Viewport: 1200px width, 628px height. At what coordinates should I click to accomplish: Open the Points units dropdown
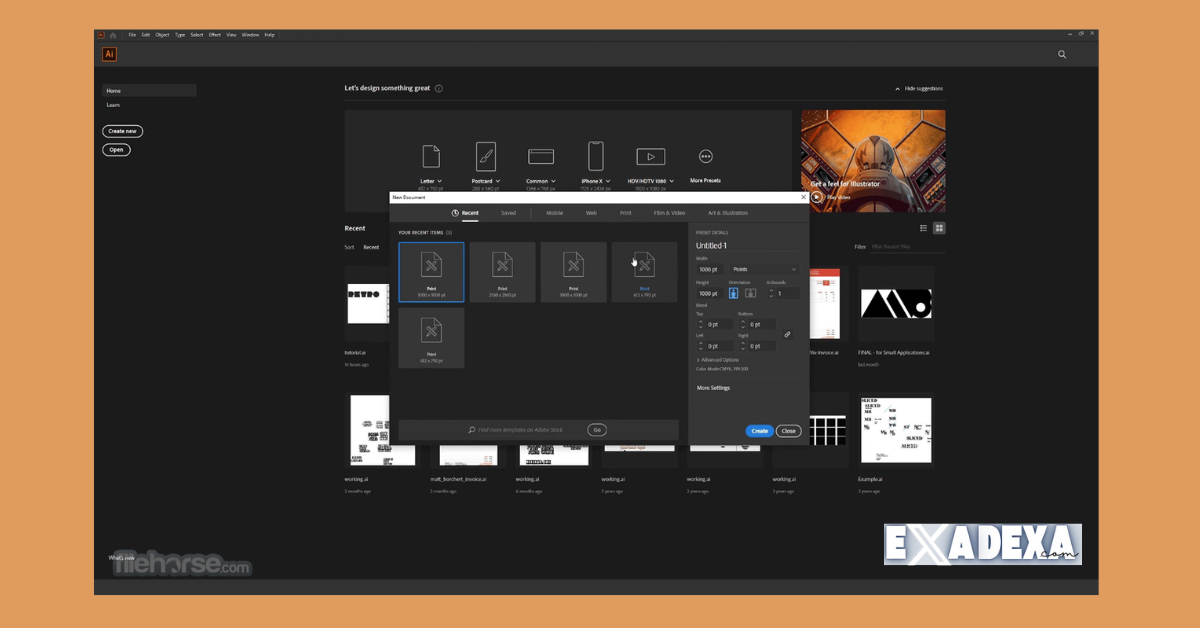pos(764,269)
